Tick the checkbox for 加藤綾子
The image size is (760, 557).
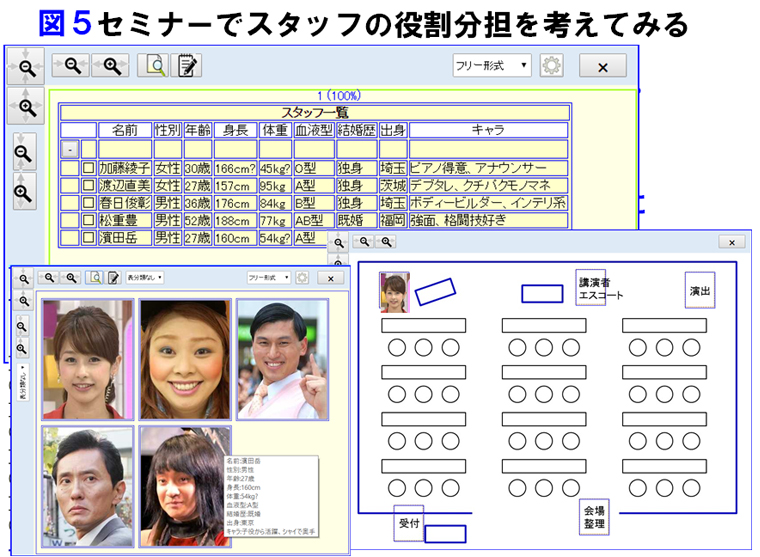click(88, 168)
